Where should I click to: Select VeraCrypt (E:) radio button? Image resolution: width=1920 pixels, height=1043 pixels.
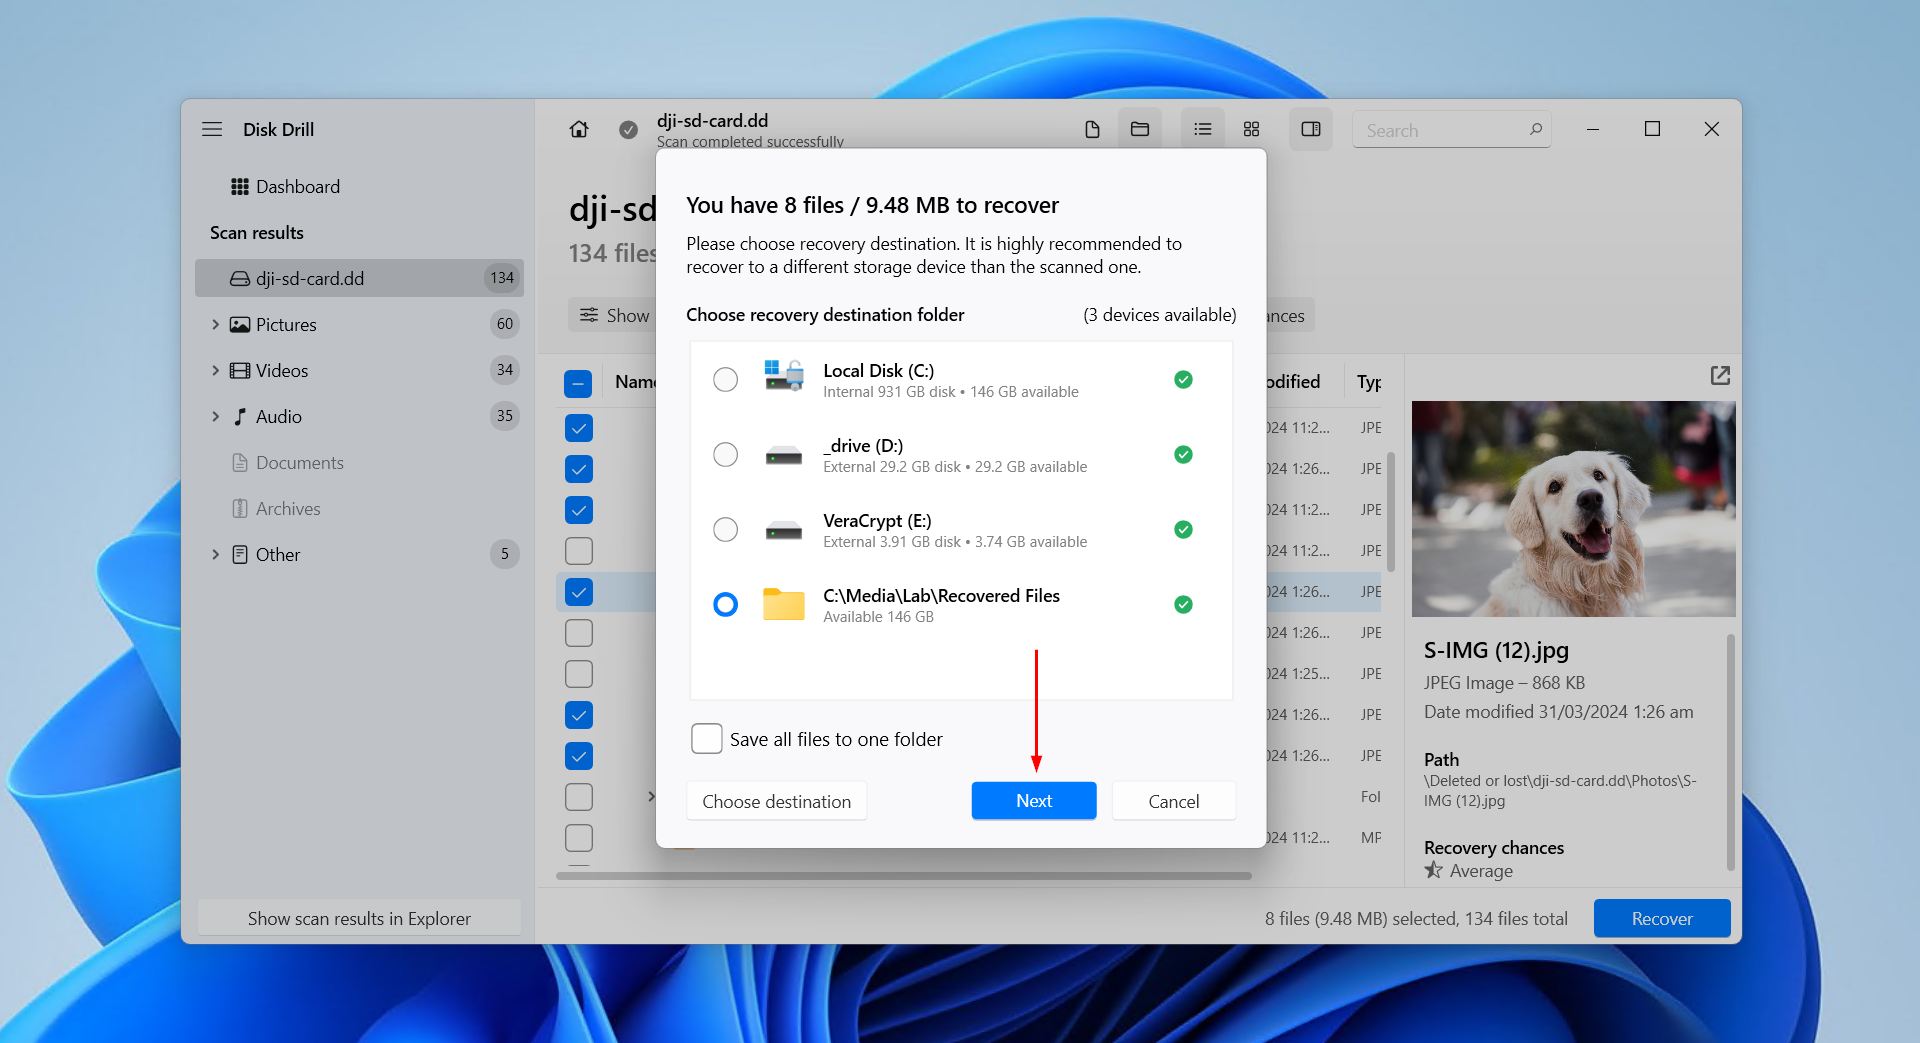tap(725, 529)
